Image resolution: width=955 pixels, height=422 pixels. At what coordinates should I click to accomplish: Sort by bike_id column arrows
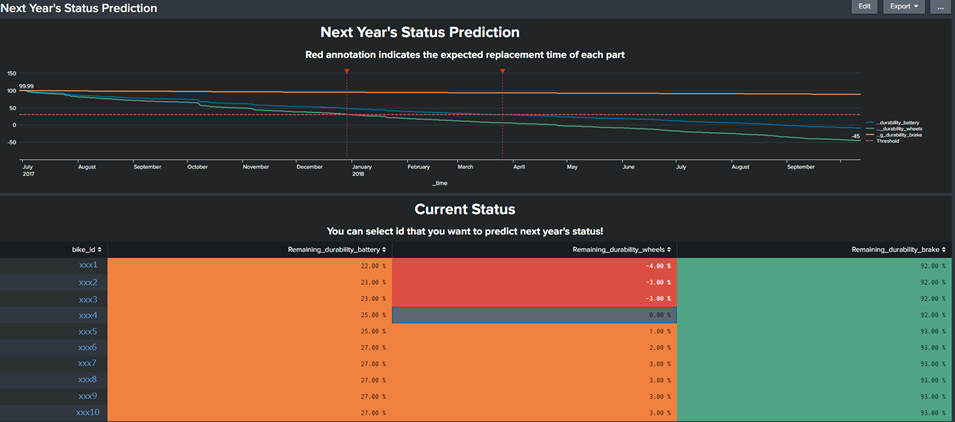pyautogui.click(x=100, y=249)
